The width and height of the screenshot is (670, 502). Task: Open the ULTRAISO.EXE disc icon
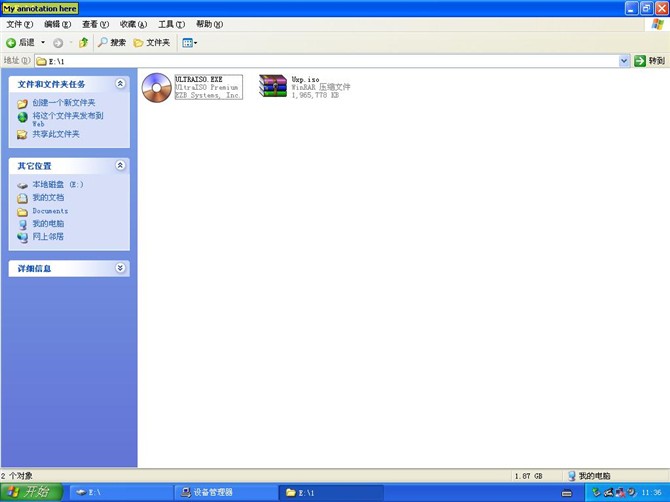pyautogui.click(x=156, y=88)
